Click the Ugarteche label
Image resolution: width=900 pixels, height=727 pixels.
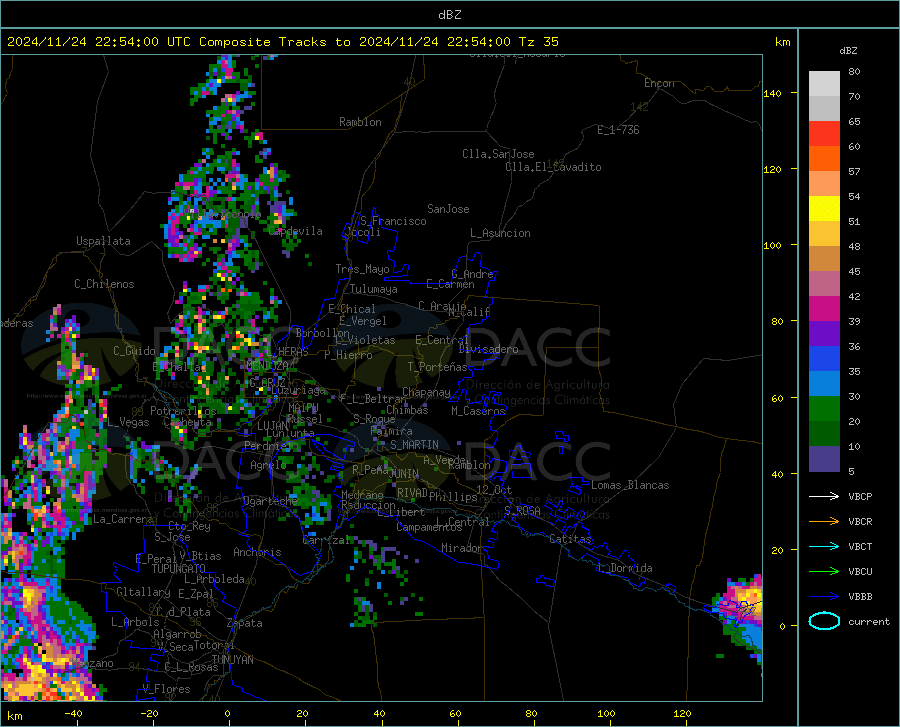pyautogui.click(x=270, y=501)
